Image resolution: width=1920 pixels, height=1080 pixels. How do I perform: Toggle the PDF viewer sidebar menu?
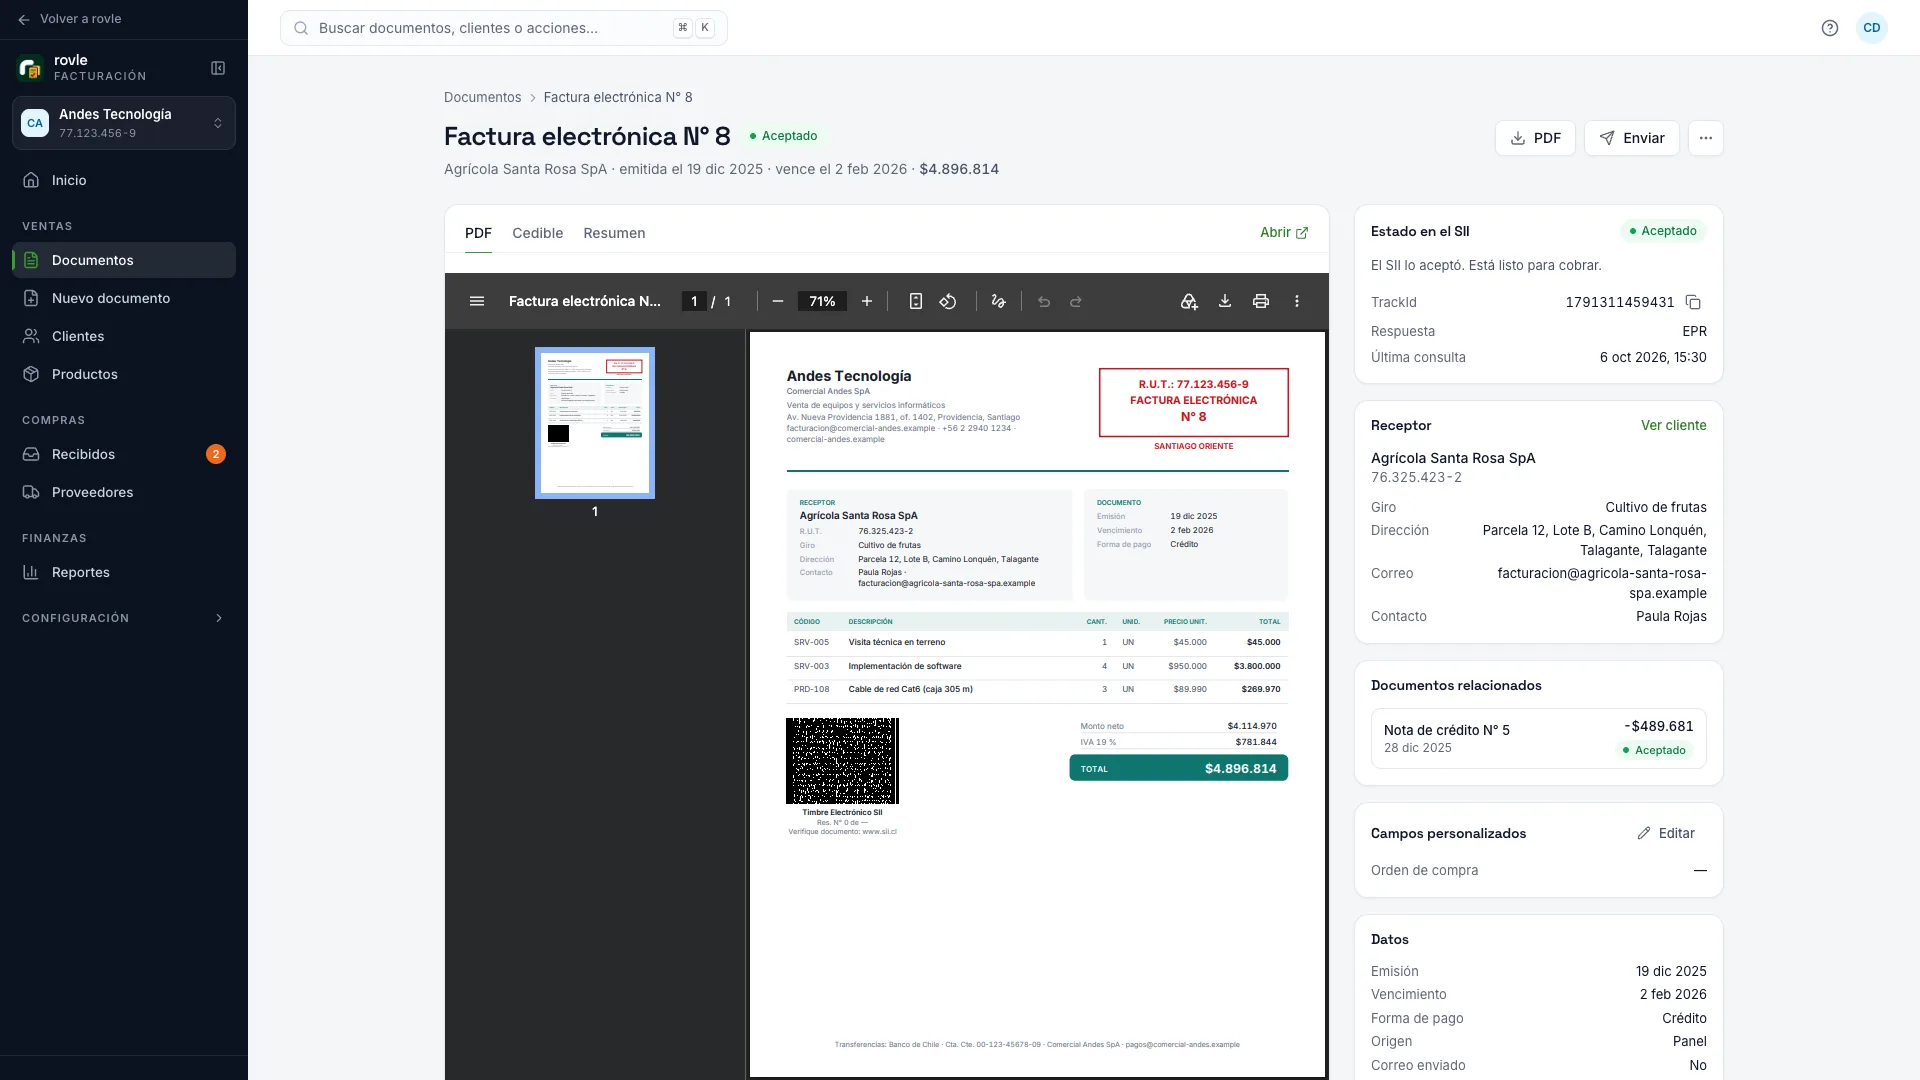[477, 301]
